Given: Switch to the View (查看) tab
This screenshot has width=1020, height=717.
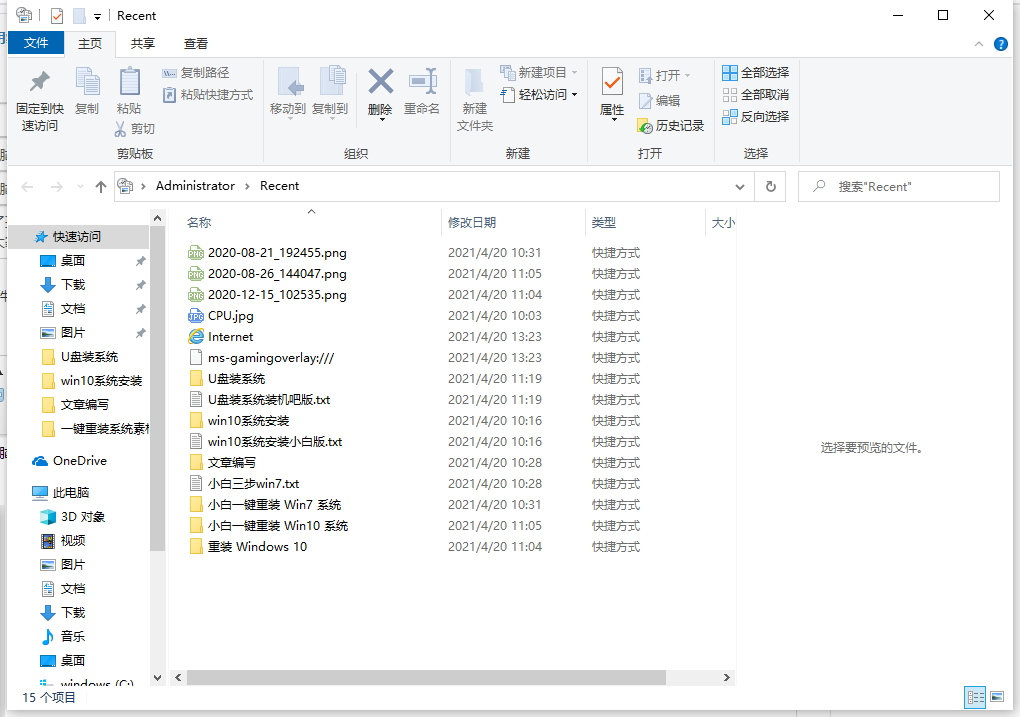Looking at the screenshot, I should pos(195,43).
